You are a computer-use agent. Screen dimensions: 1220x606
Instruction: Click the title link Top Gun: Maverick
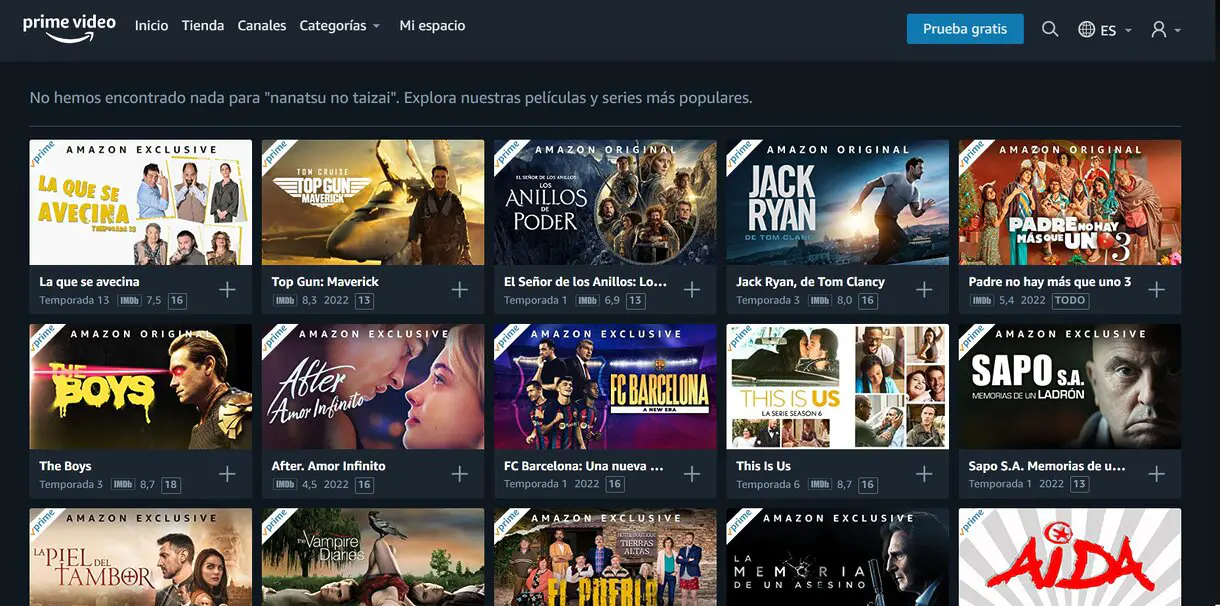click(x=325, y=282)
